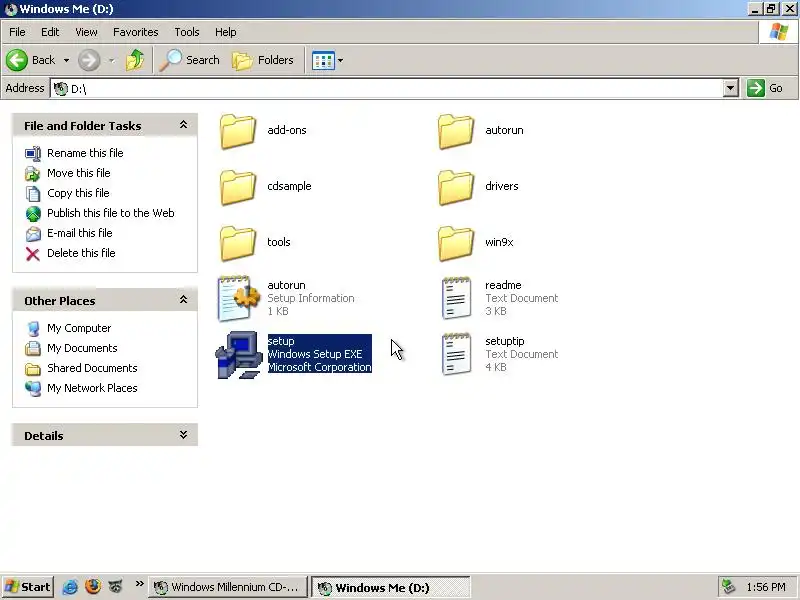Viewport: 800px width, 600px height.
Task: Go to My Network Places
Action: [x=92, y=388]
